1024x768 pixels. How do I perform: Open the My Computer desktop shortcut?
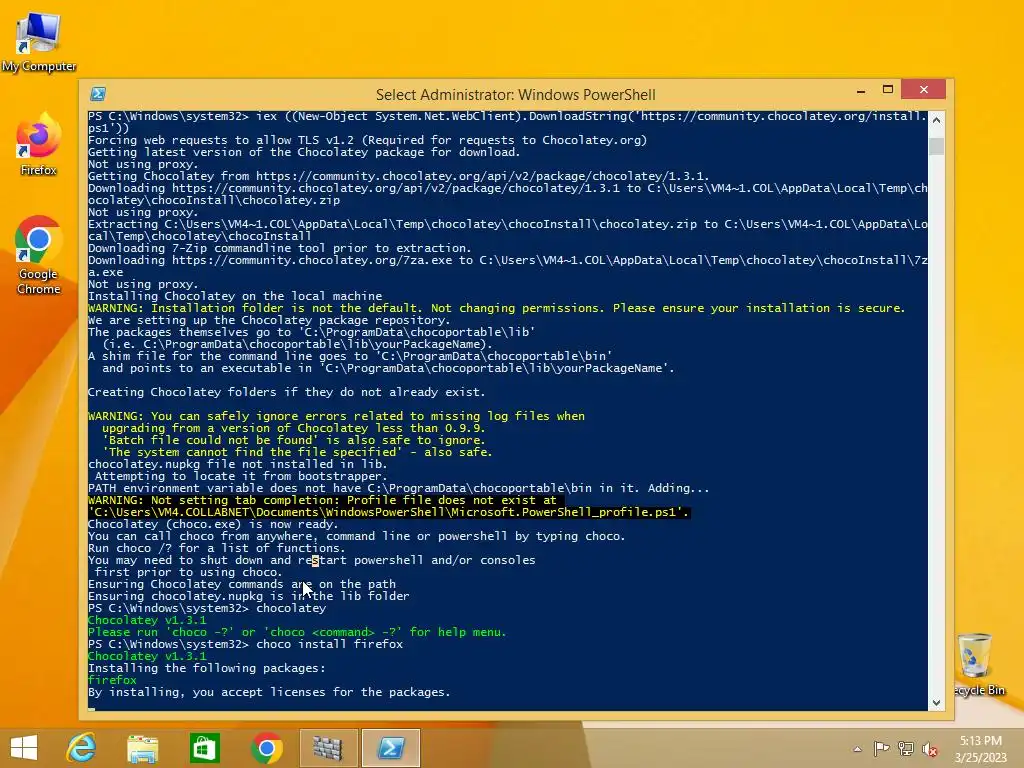[x=39, y=40]
